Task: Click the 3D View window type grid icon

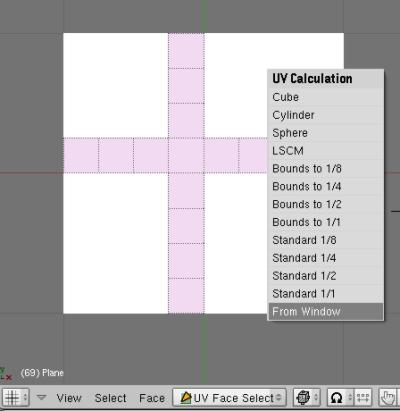Action: [x=12, y=397]
